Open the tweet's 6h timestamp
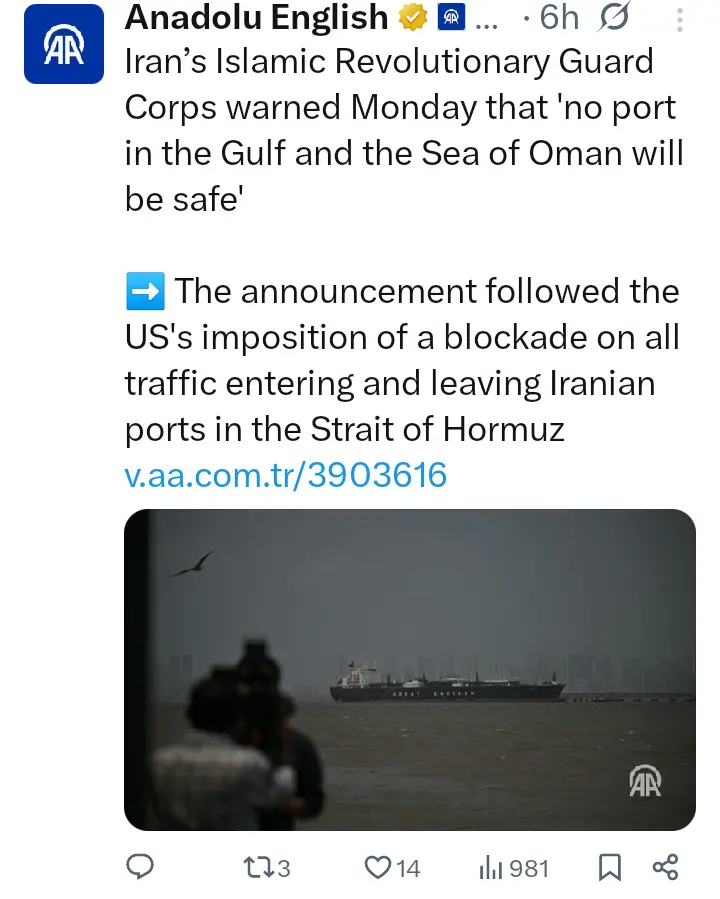Viewport: 720px width, 899px height. [x=559, y=17]
